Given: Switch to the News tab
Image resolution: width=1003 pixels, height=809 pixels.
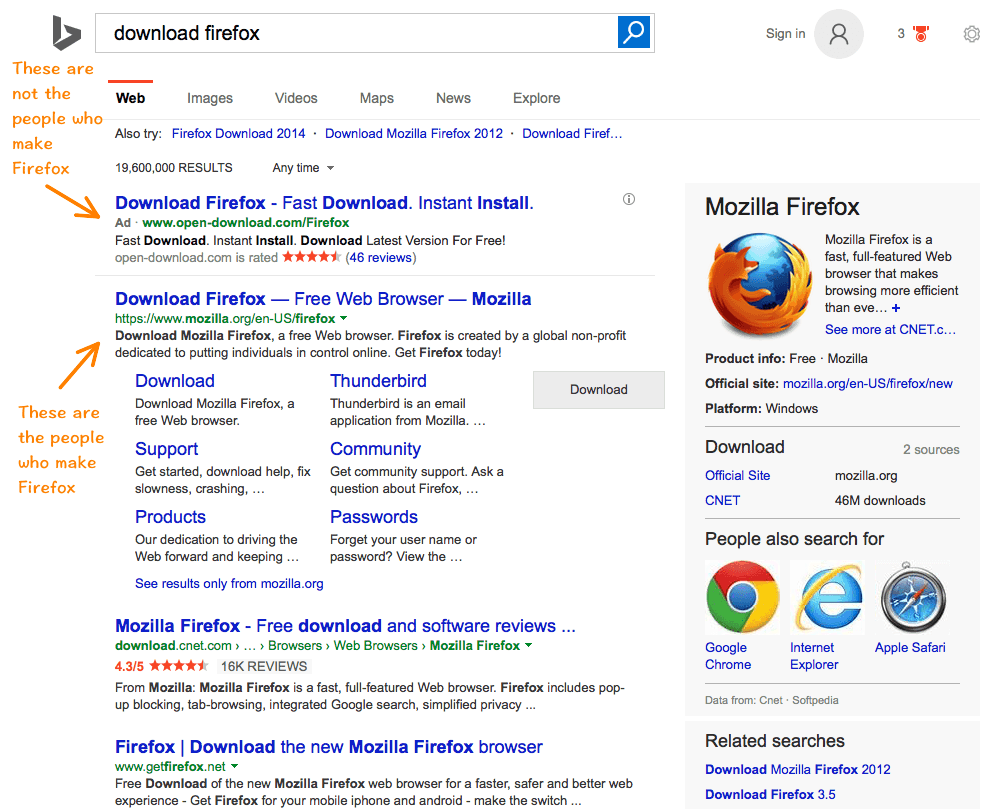Looking at the screenshot, I should tap(454, 98).
